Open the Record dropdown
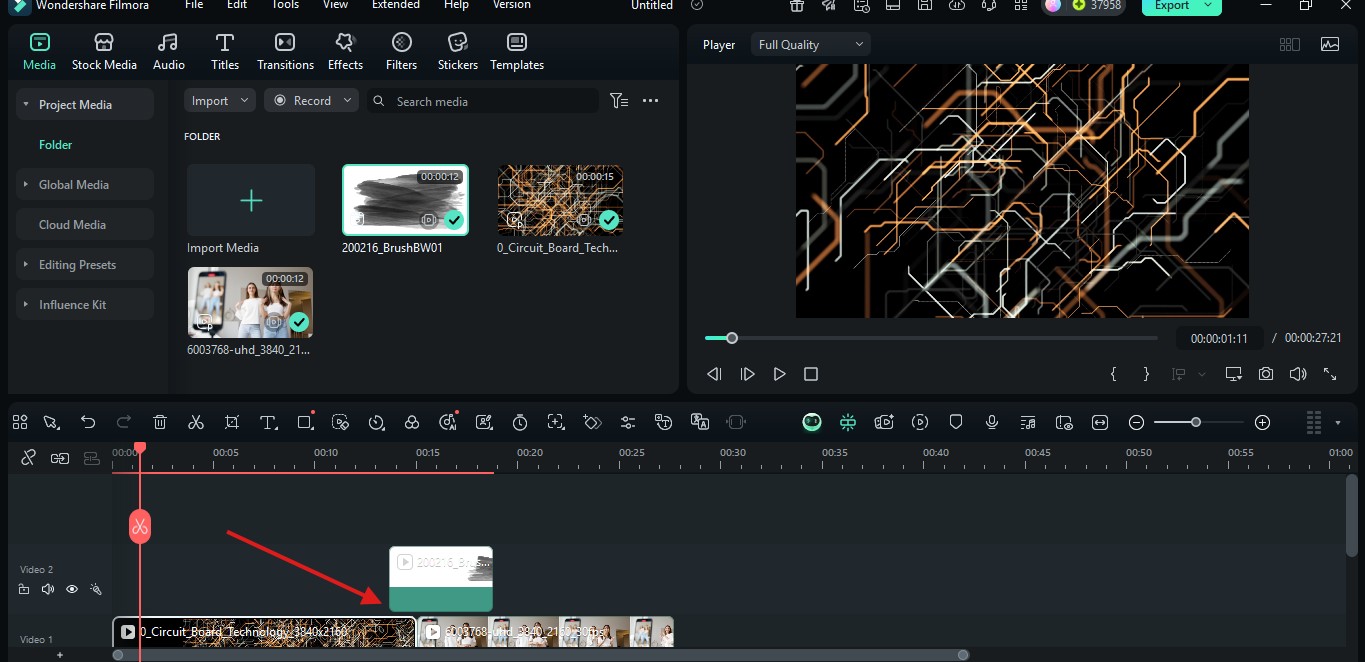 [x=312, y=101]
